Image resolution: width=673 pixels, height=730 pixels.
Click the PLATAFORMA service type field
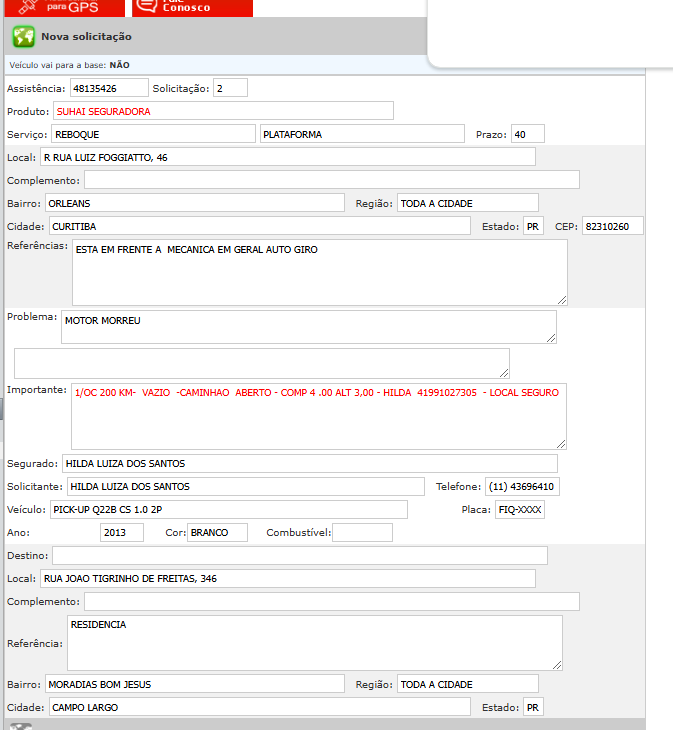click(x=362, y=134)
